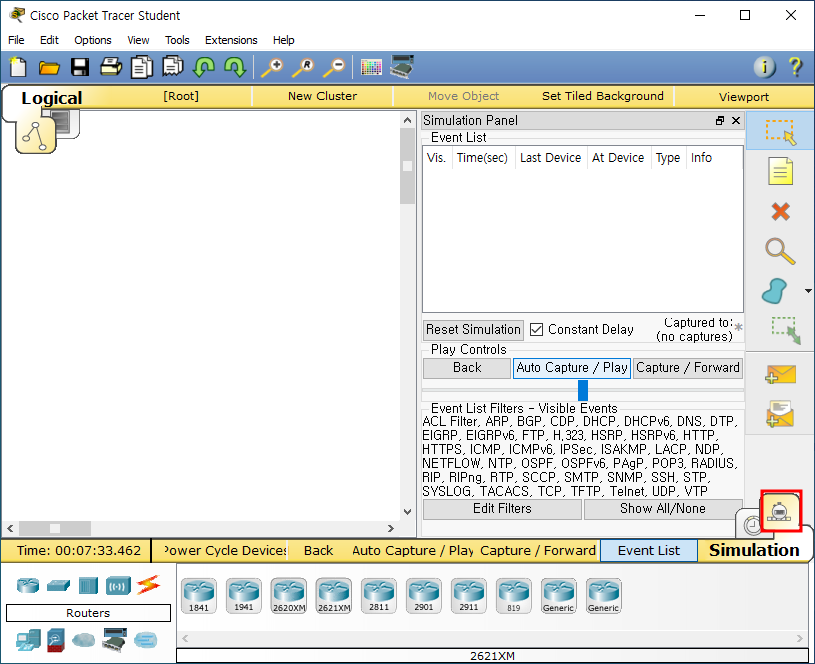Viewport: 815px width, 664px height.
Task: Click the Copy toolbar icon
Action: coord(141,67)
